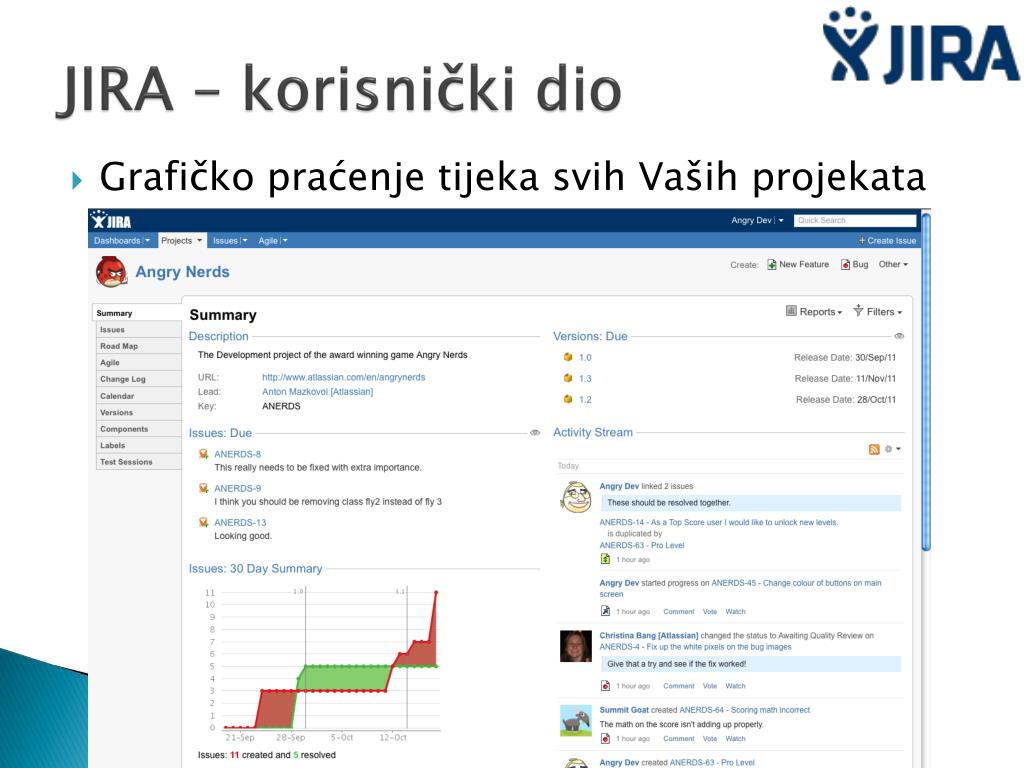The height and width of the screenshot is (768, 1024).
Task: Click the icon left of ANERDS-45 timestamp
Action: [605, 611]
